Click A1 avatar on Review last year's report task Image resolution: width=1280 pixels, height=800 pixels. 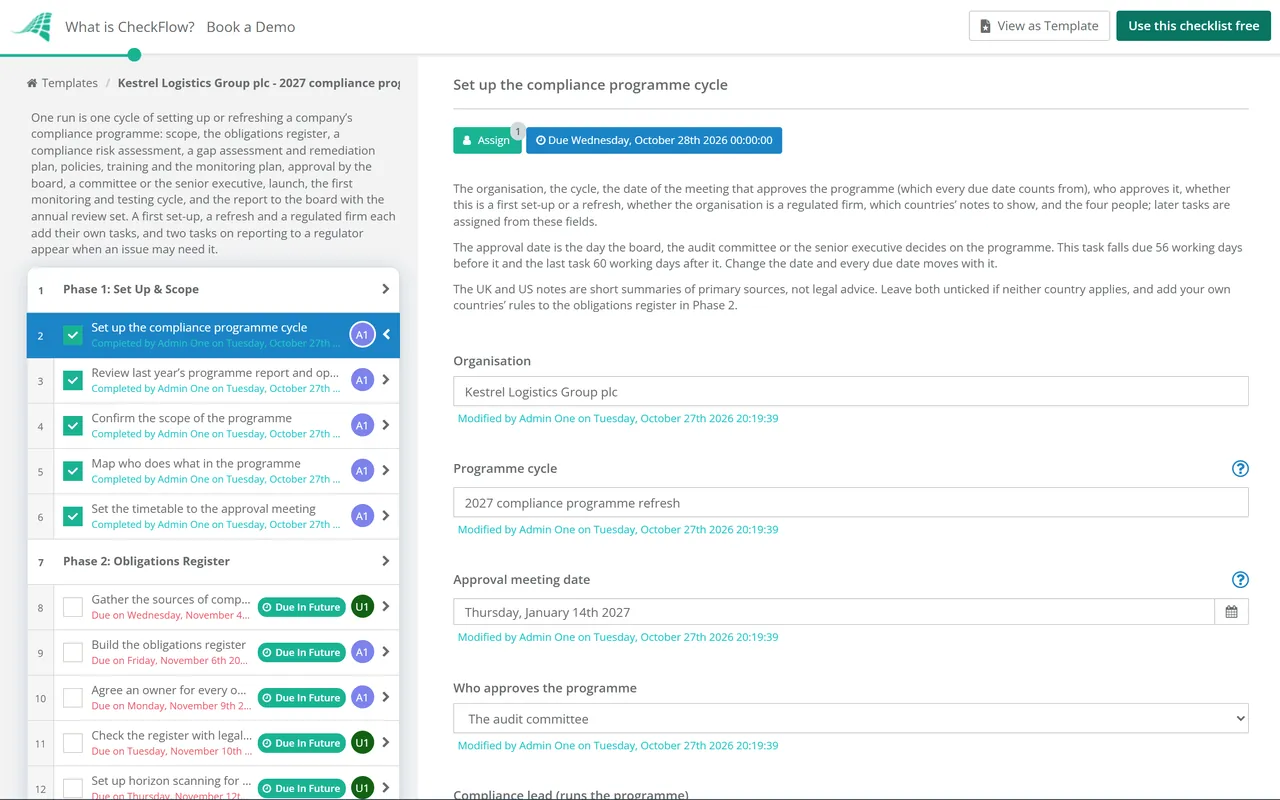tap(362, 380)
